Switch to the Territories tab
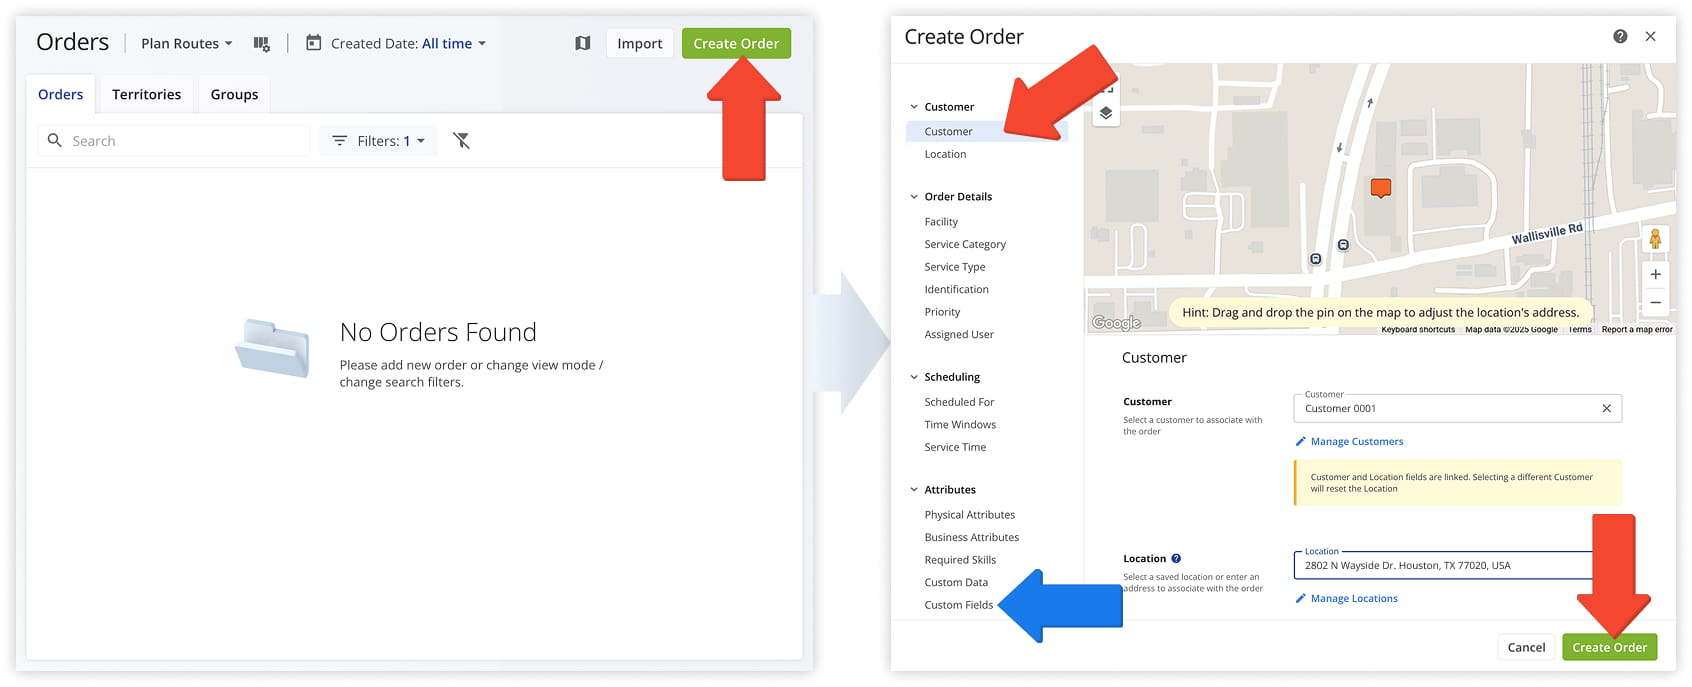Screen dimensions: 1692x687 tap(146, 94)
